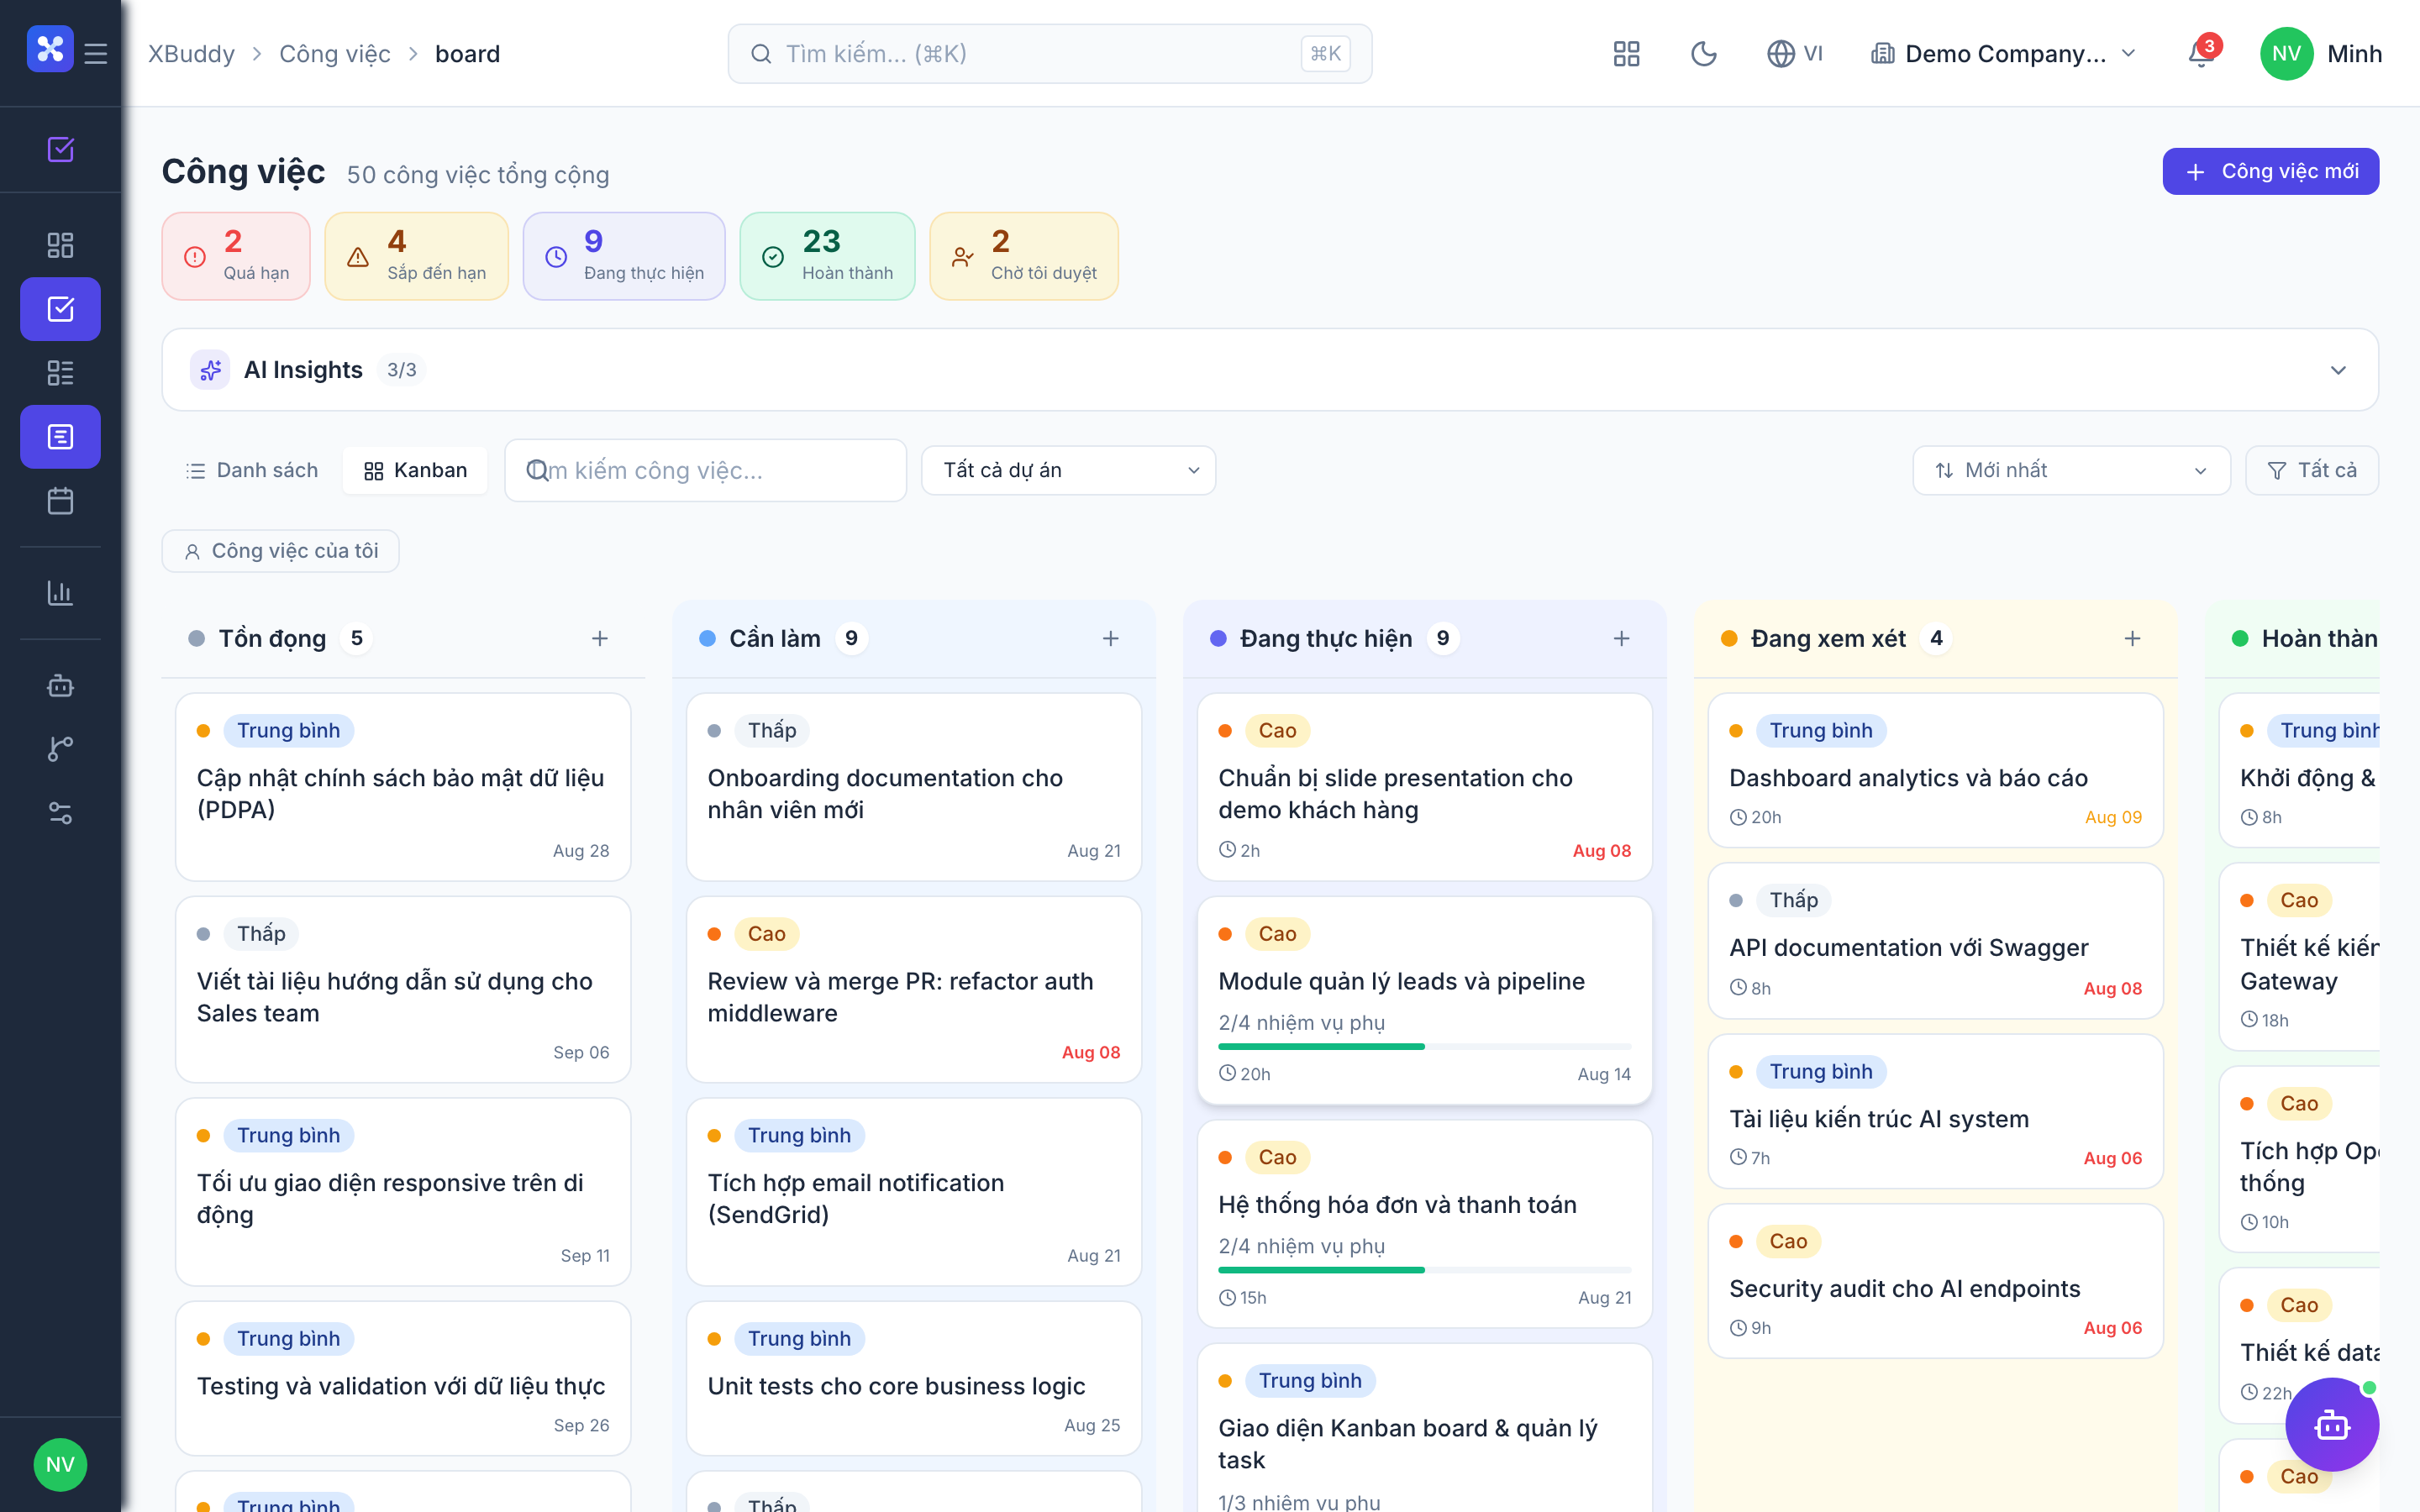Switch to Kanban view tab

415,470
